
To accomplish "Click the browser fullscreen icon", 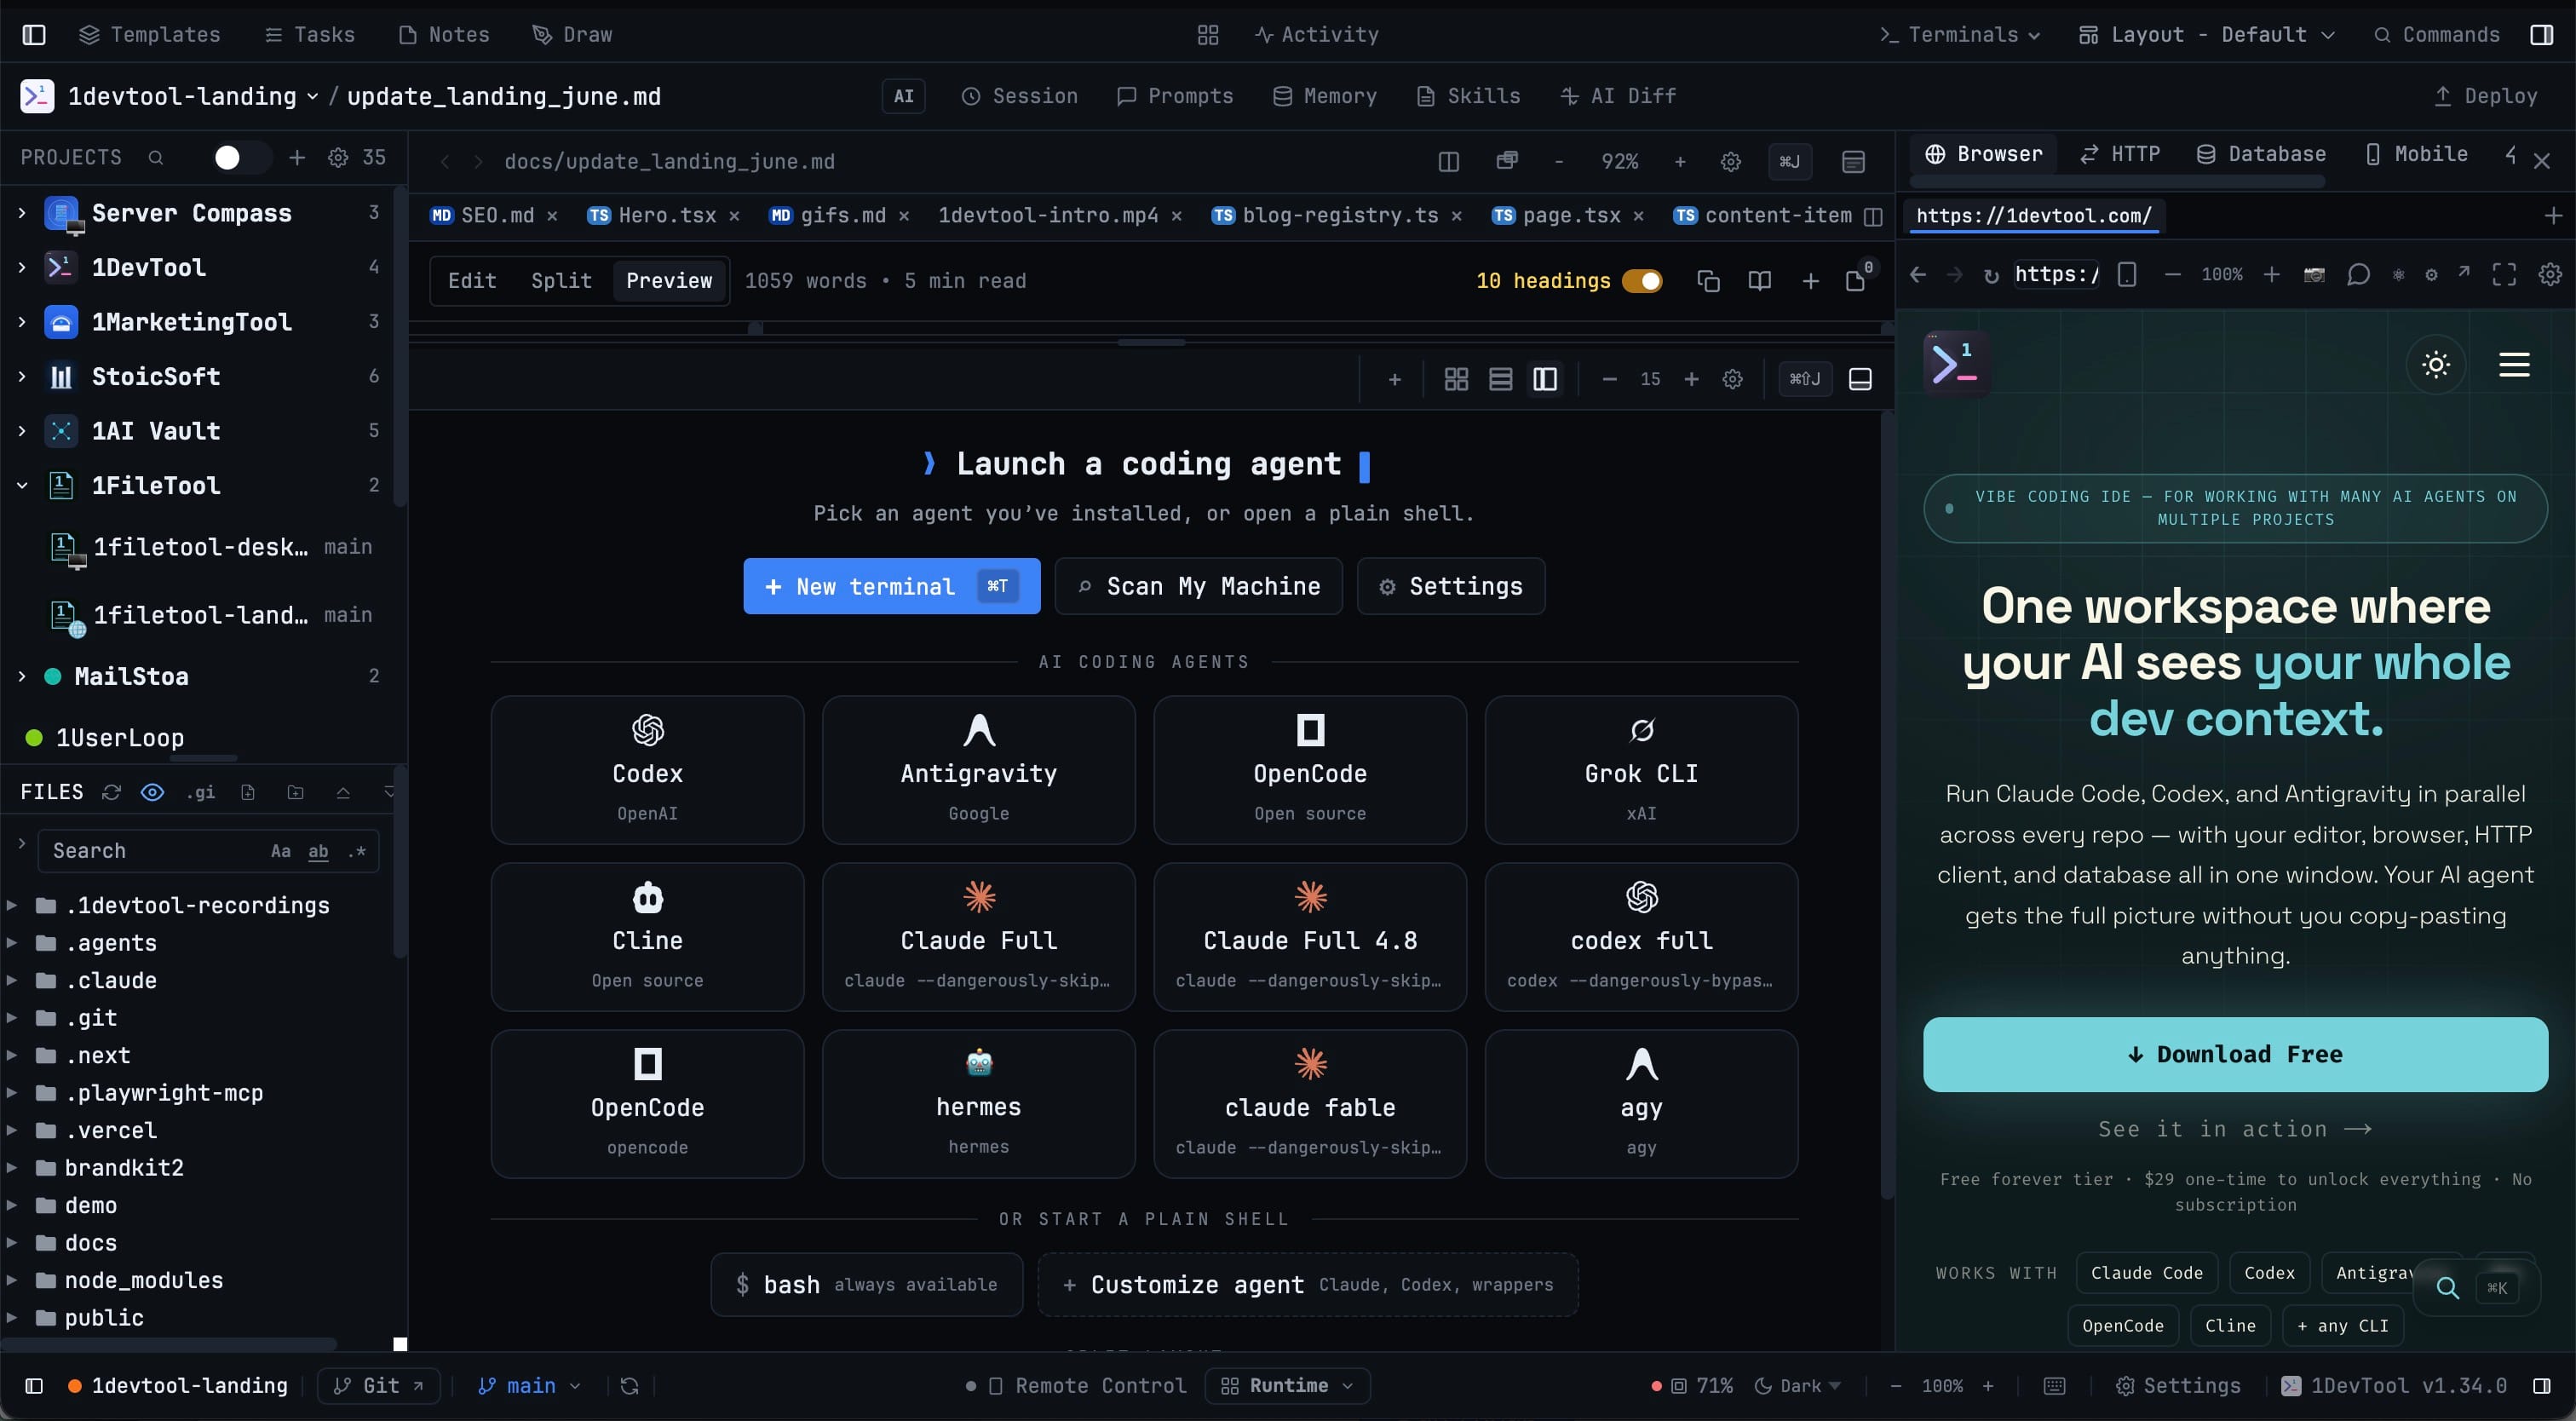I will pos(2503,275).
